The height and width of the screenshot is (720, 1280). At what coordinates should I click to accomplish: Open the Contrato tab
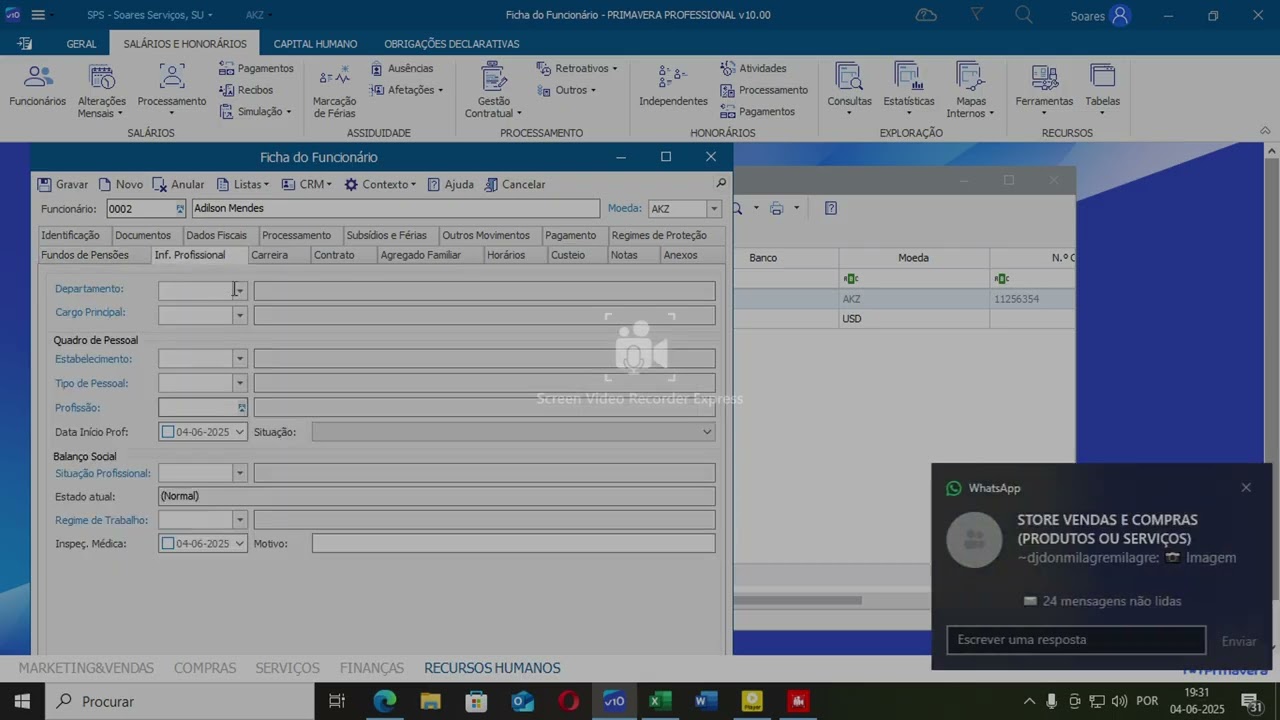tap(334, 255)
